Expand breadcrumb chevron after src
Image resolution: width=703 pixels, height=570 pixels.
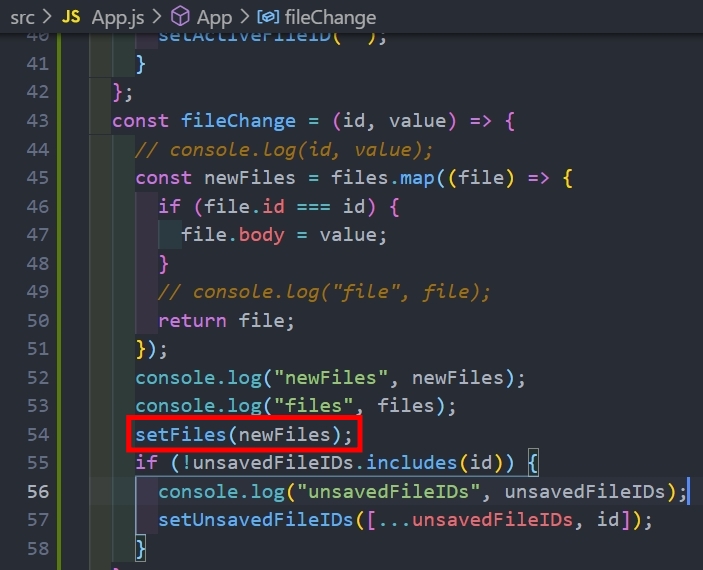[x=46, y=17]
